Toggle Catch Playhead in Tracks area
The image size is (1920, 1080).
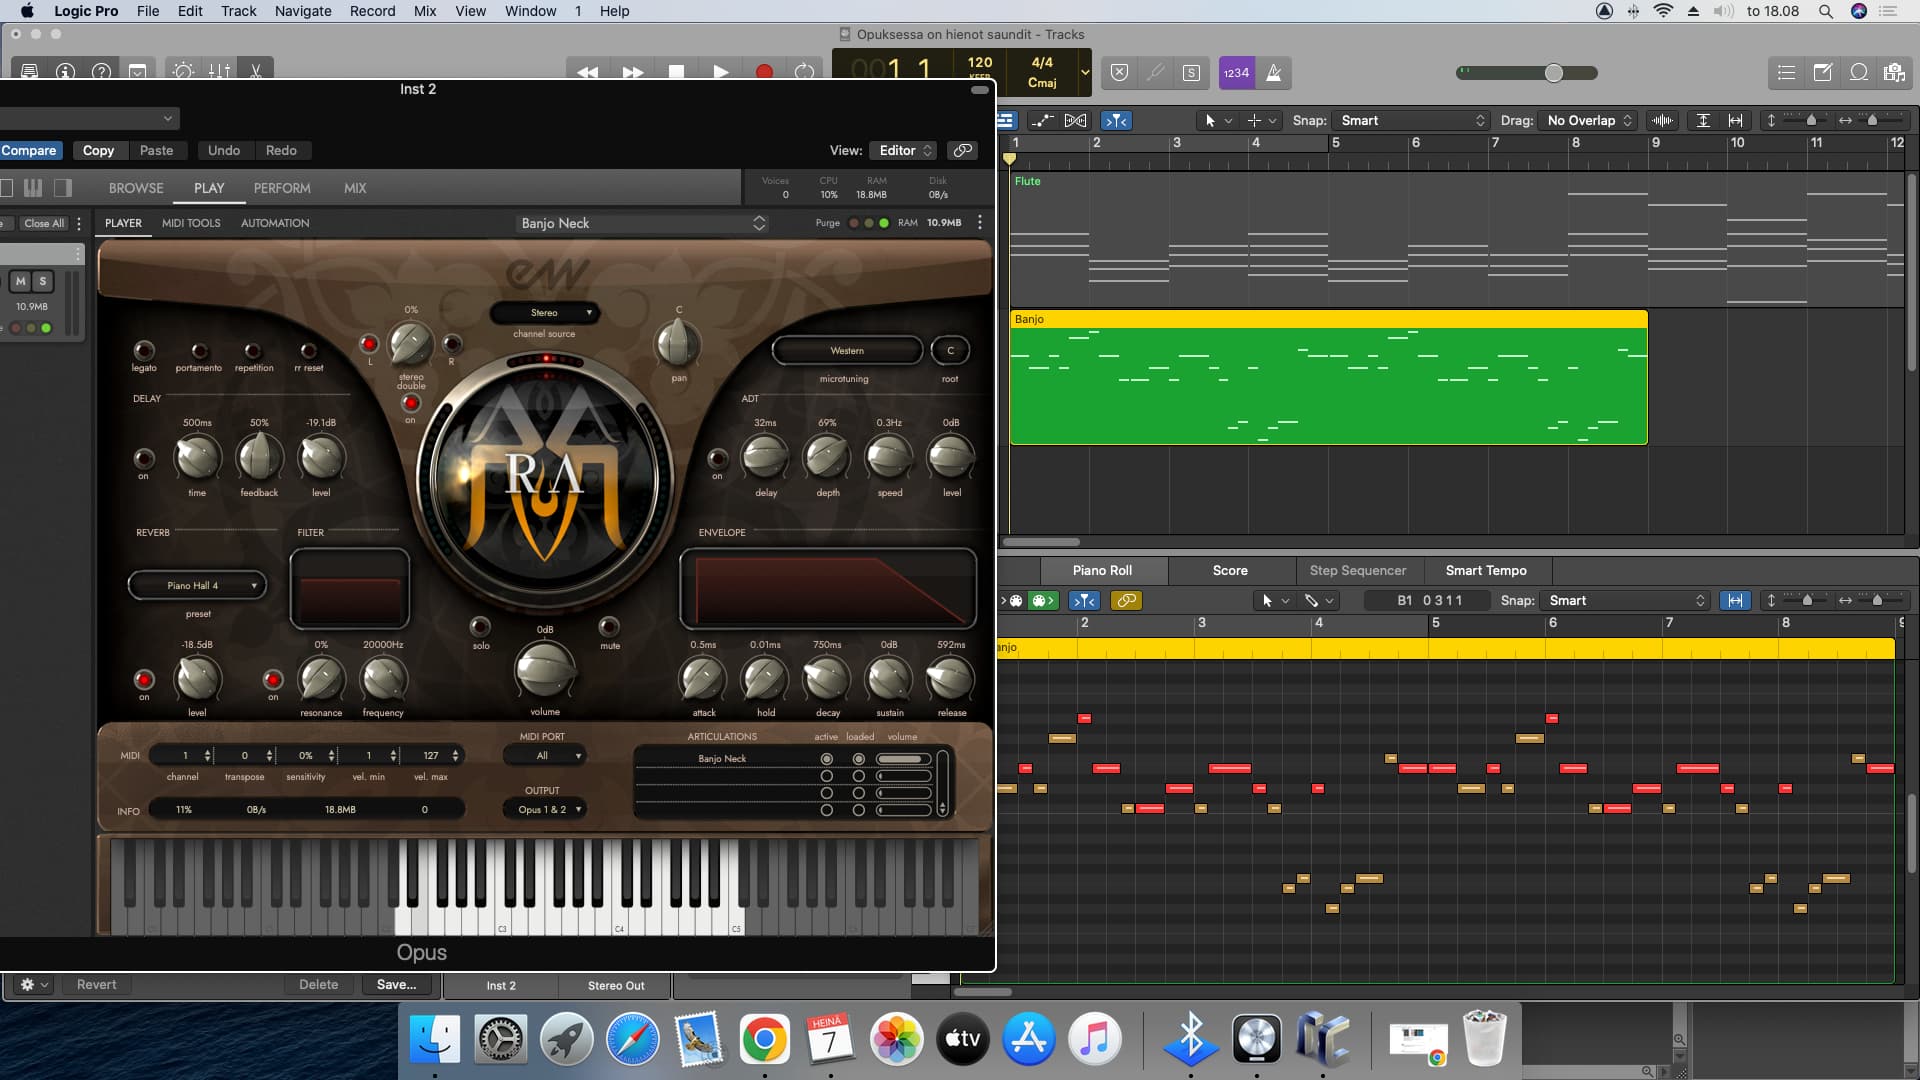click(x=1116, y=120)
